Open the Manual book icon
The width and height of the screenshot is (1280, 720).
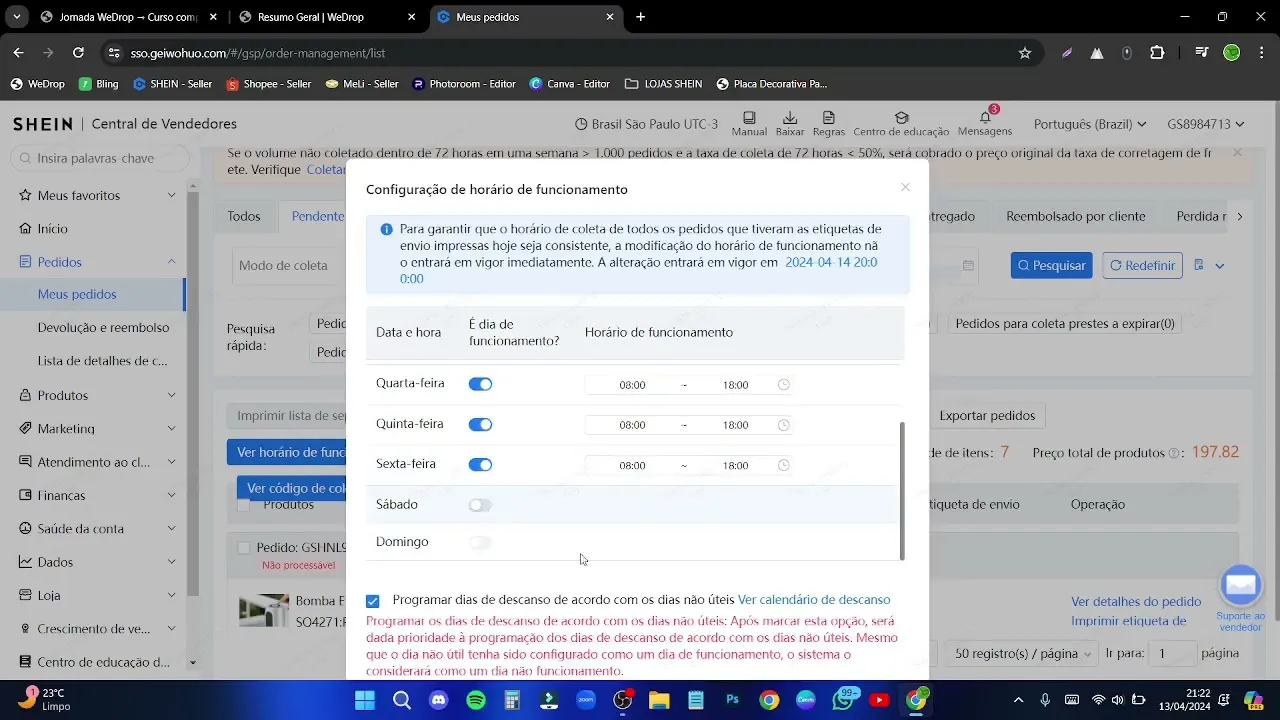tap(749, 118)
